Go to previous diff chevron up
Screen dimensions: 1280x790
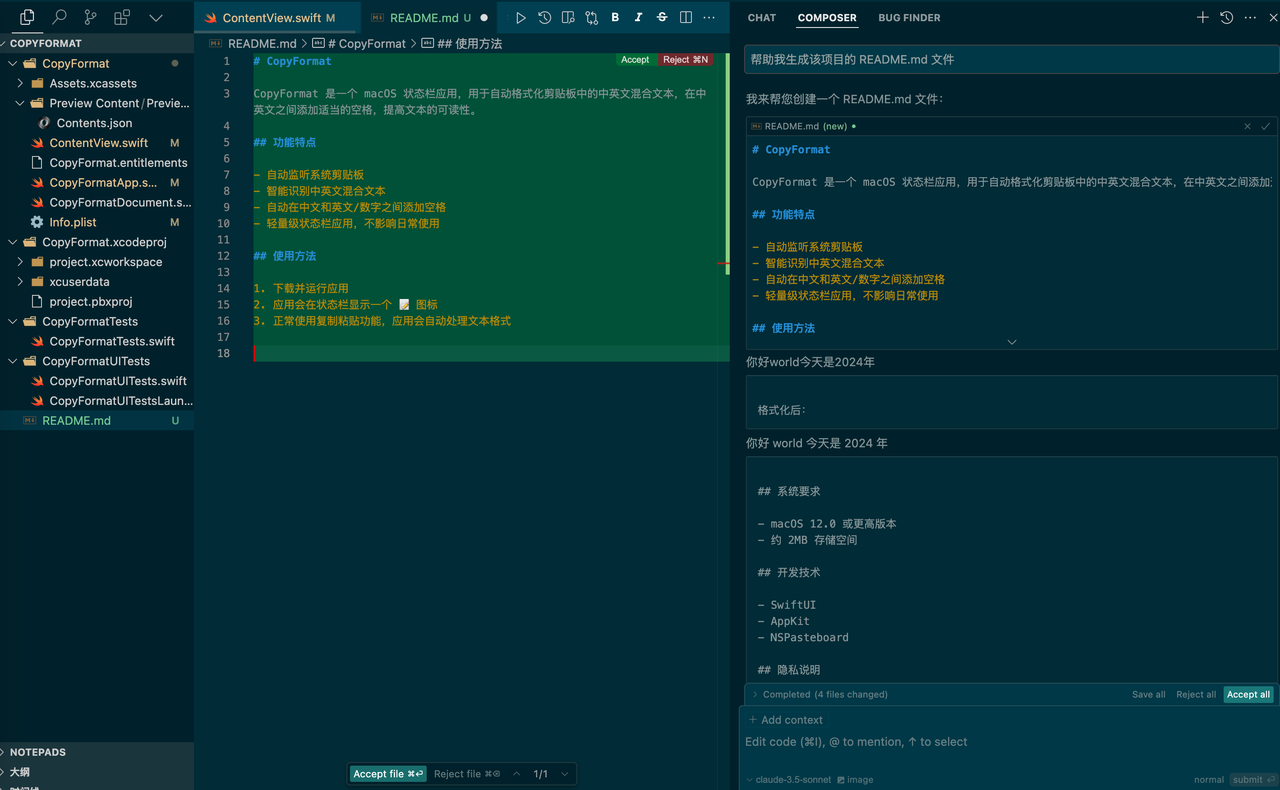coord(517,774)
